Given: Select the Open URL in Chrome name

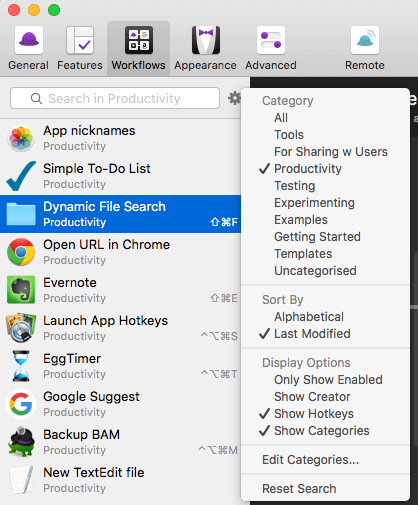Looking at the screenshot, I should [107, 245].
